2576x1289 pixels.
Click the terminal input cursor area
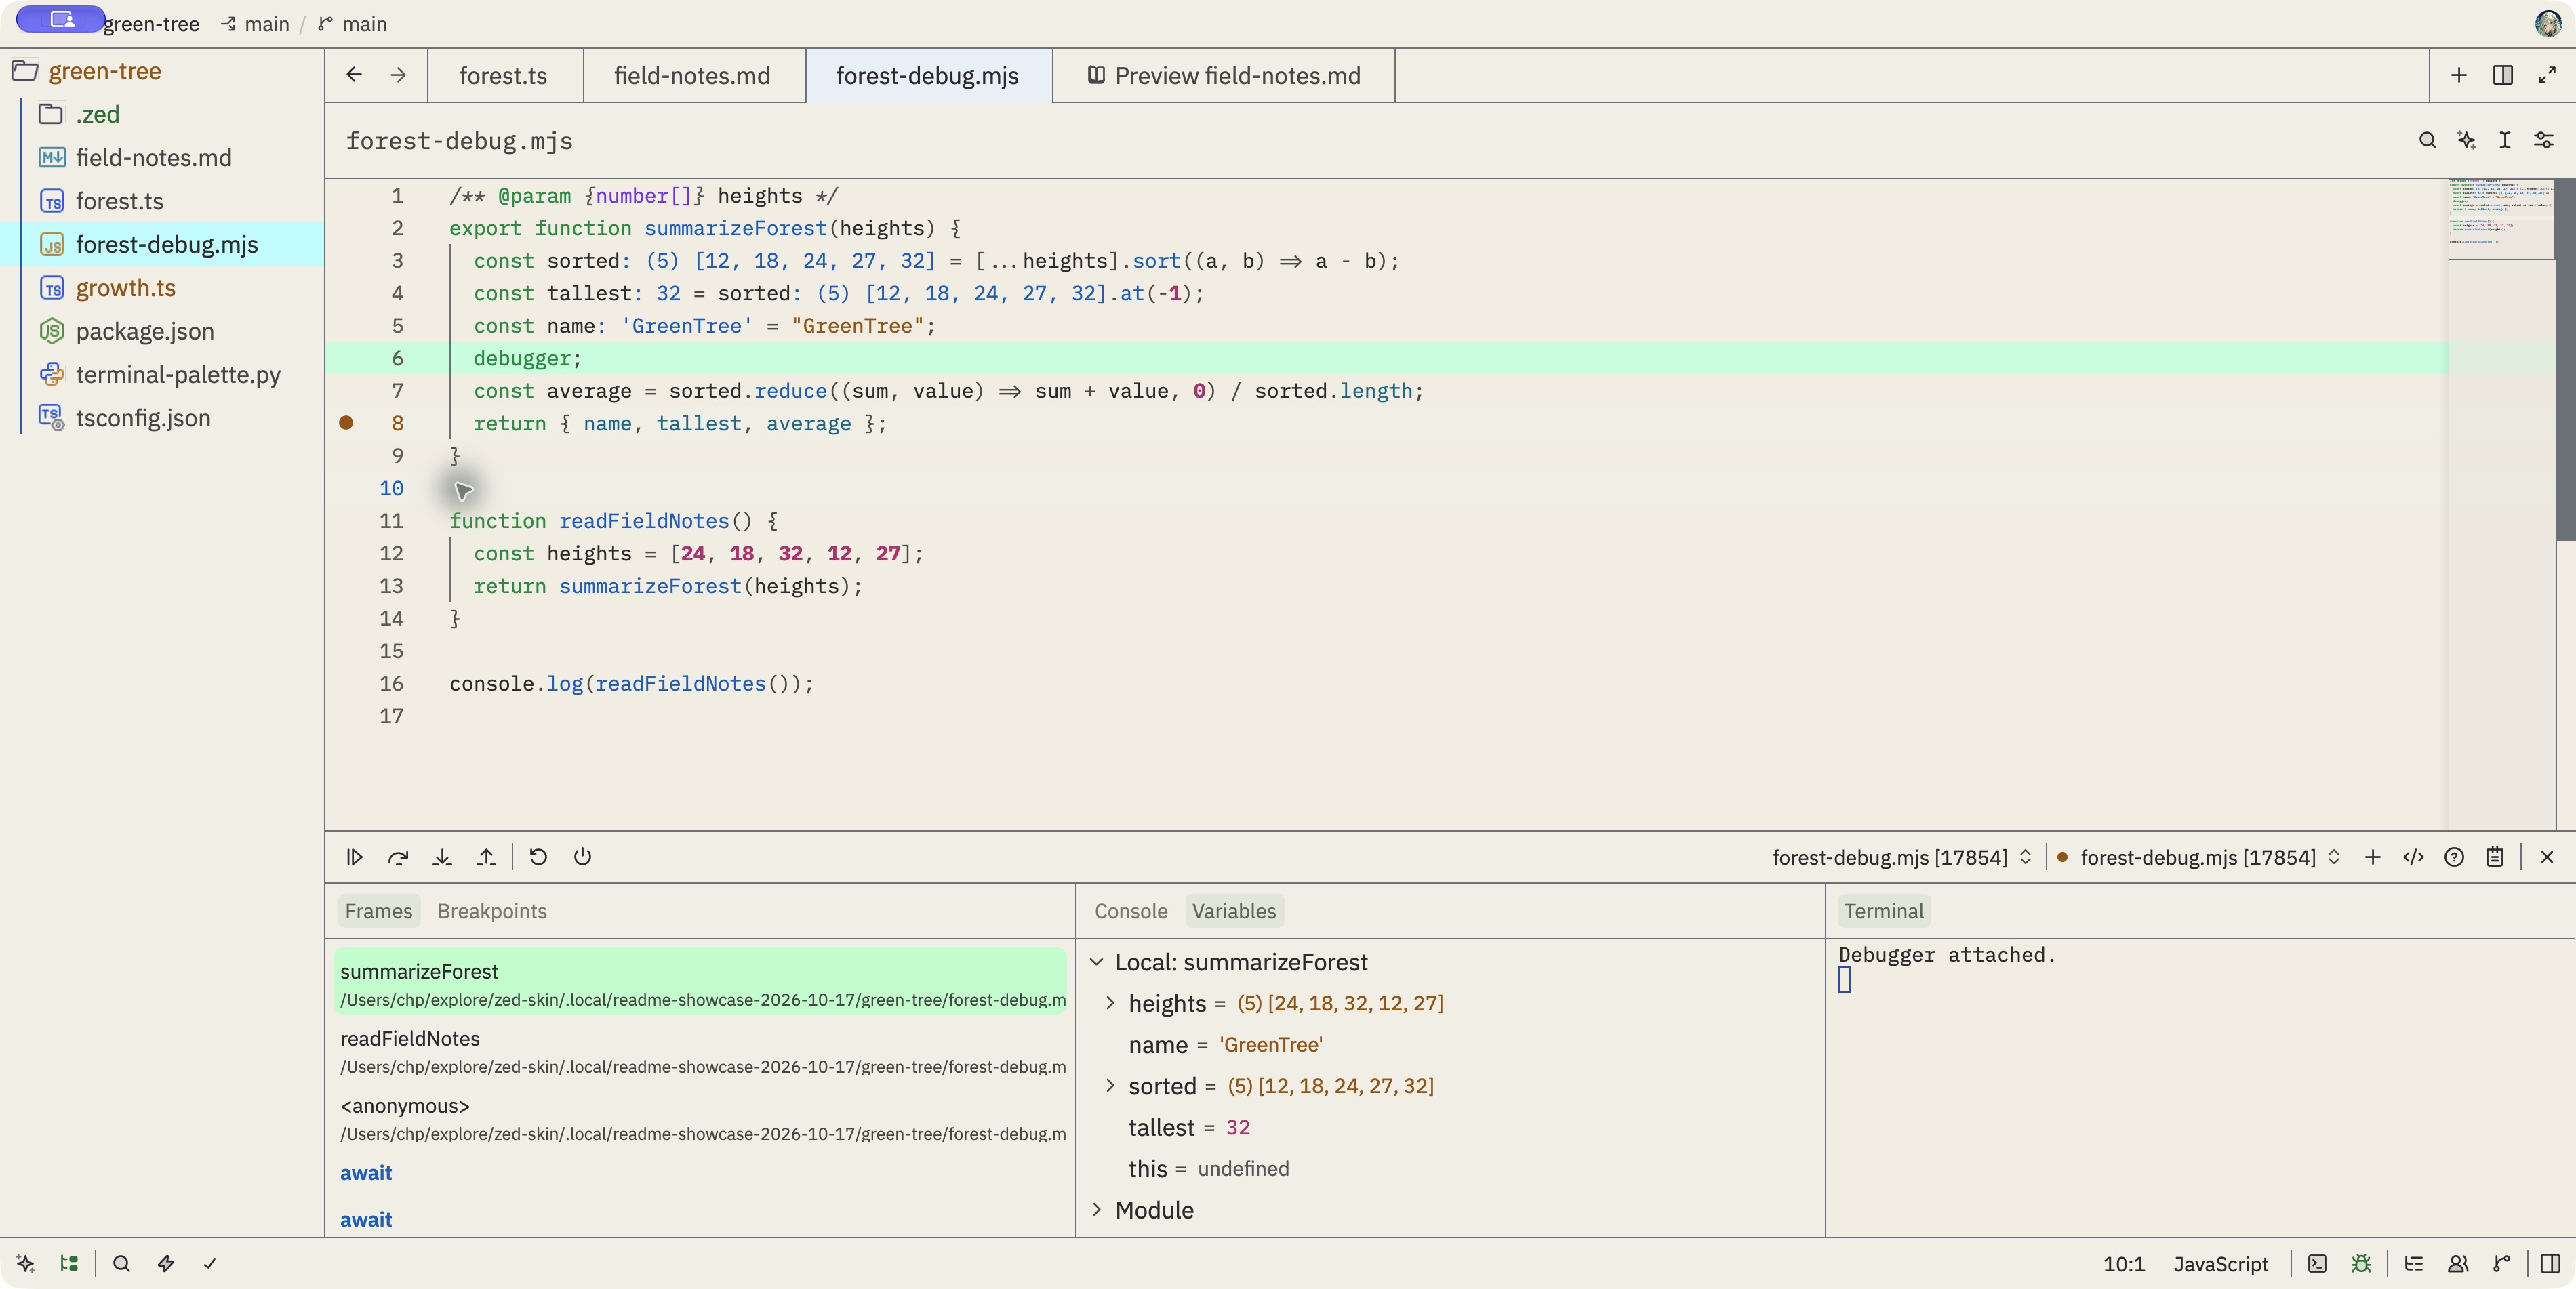(1845, 980)
